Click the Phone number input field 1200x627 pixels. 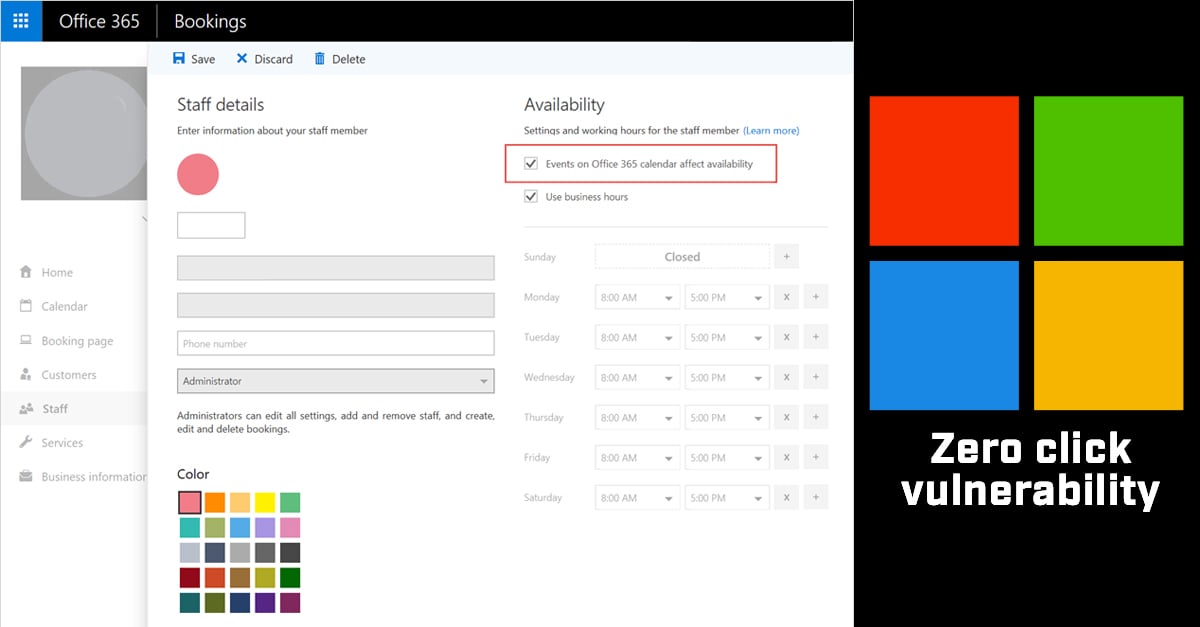click(336, 343)
